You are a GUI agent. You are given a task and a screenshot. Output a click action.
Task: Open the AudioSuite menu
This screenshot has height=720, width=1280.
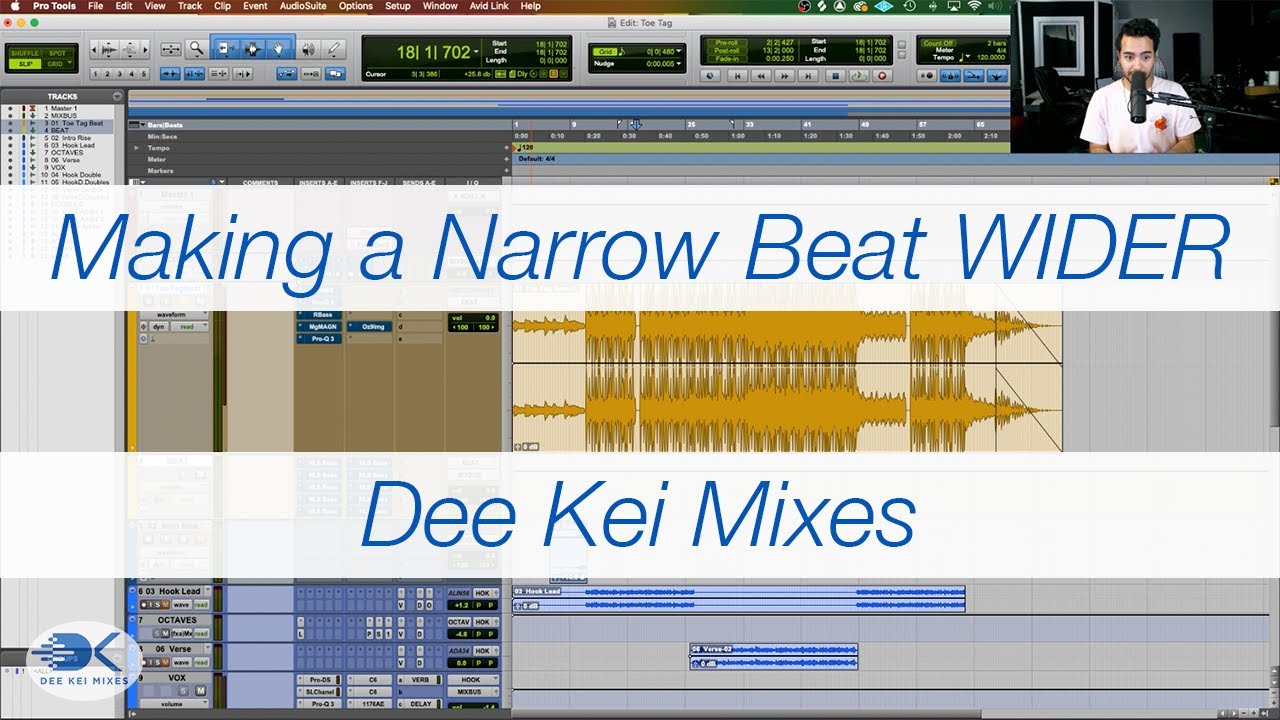click(x=302, y=6)
